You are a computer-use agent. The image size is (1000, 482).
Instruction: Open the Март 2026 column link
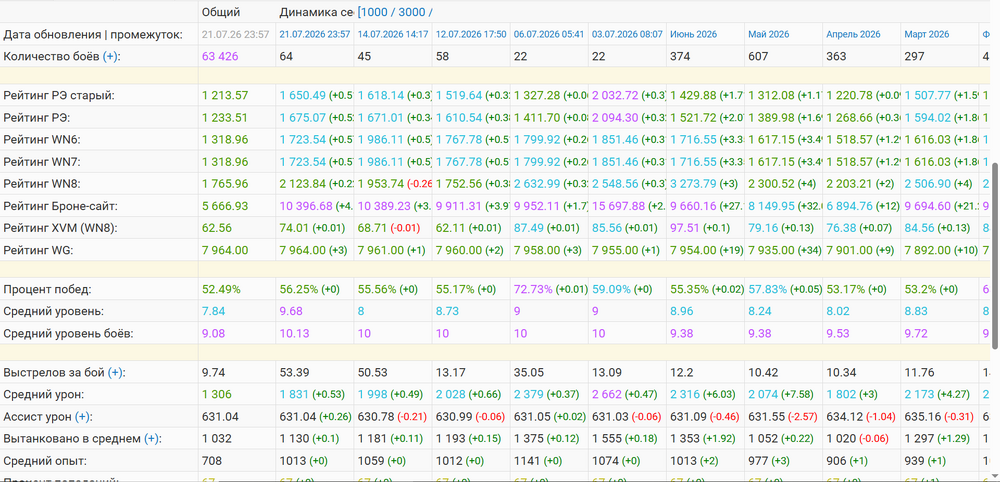927,34
